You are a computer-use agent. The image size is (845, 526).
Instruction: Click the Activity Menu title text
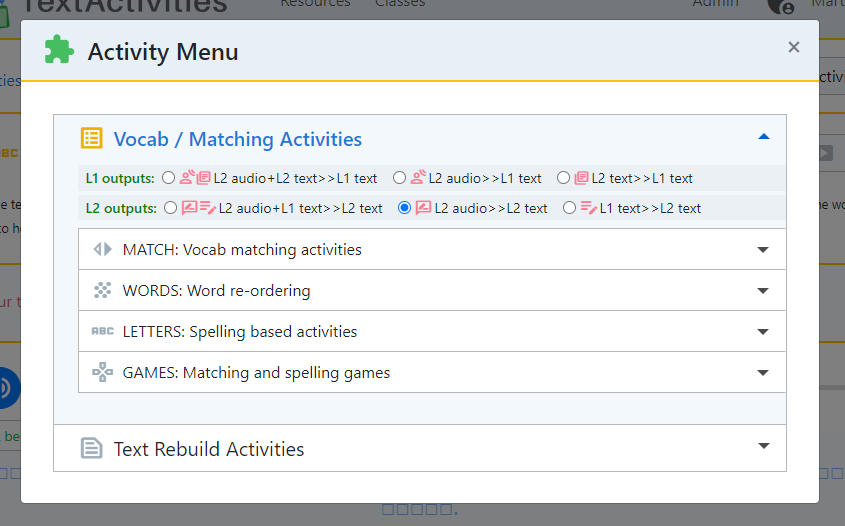(163, 52)
